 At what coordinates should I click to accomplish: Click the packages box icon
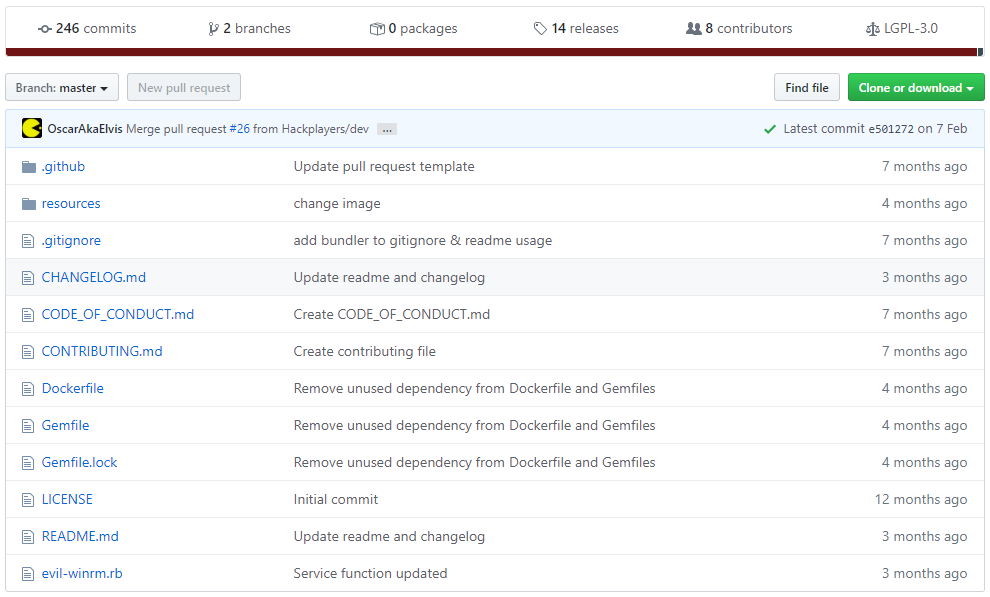tap(377, 29)
